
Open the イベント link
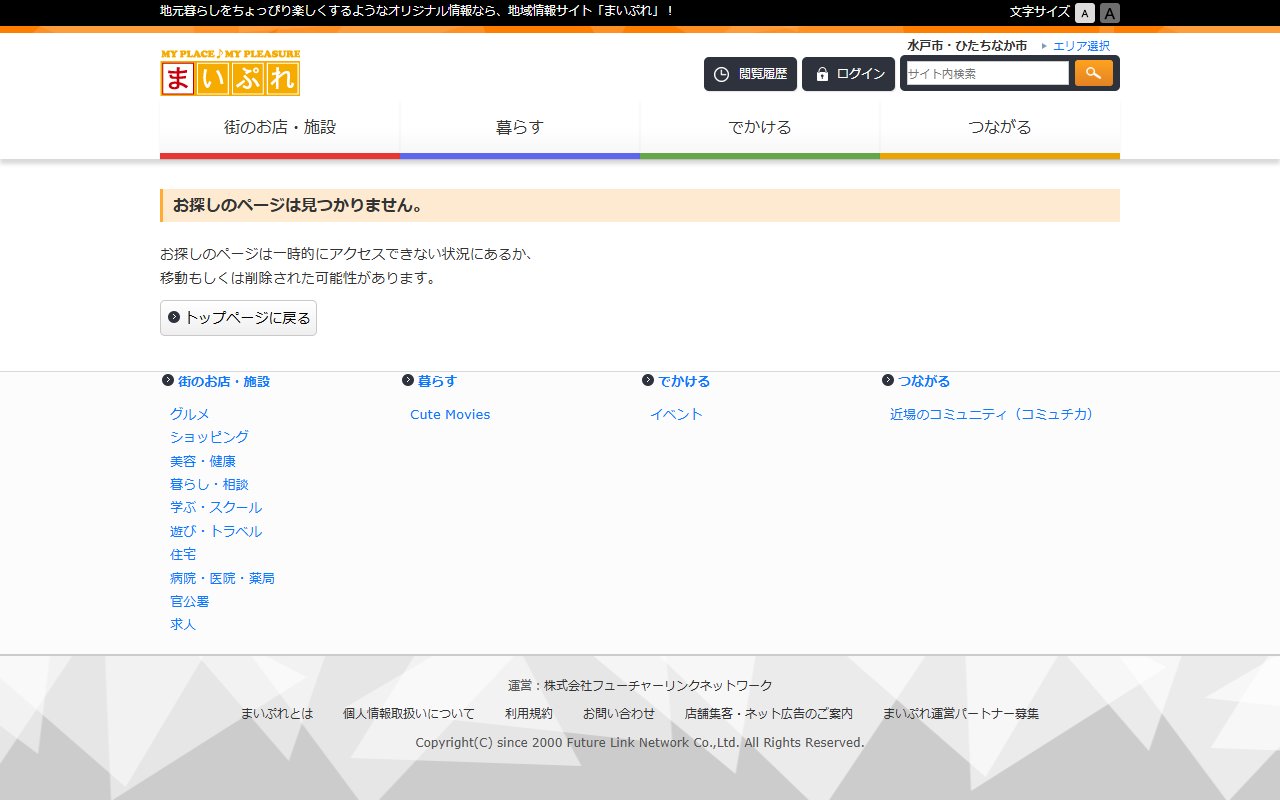676,414
